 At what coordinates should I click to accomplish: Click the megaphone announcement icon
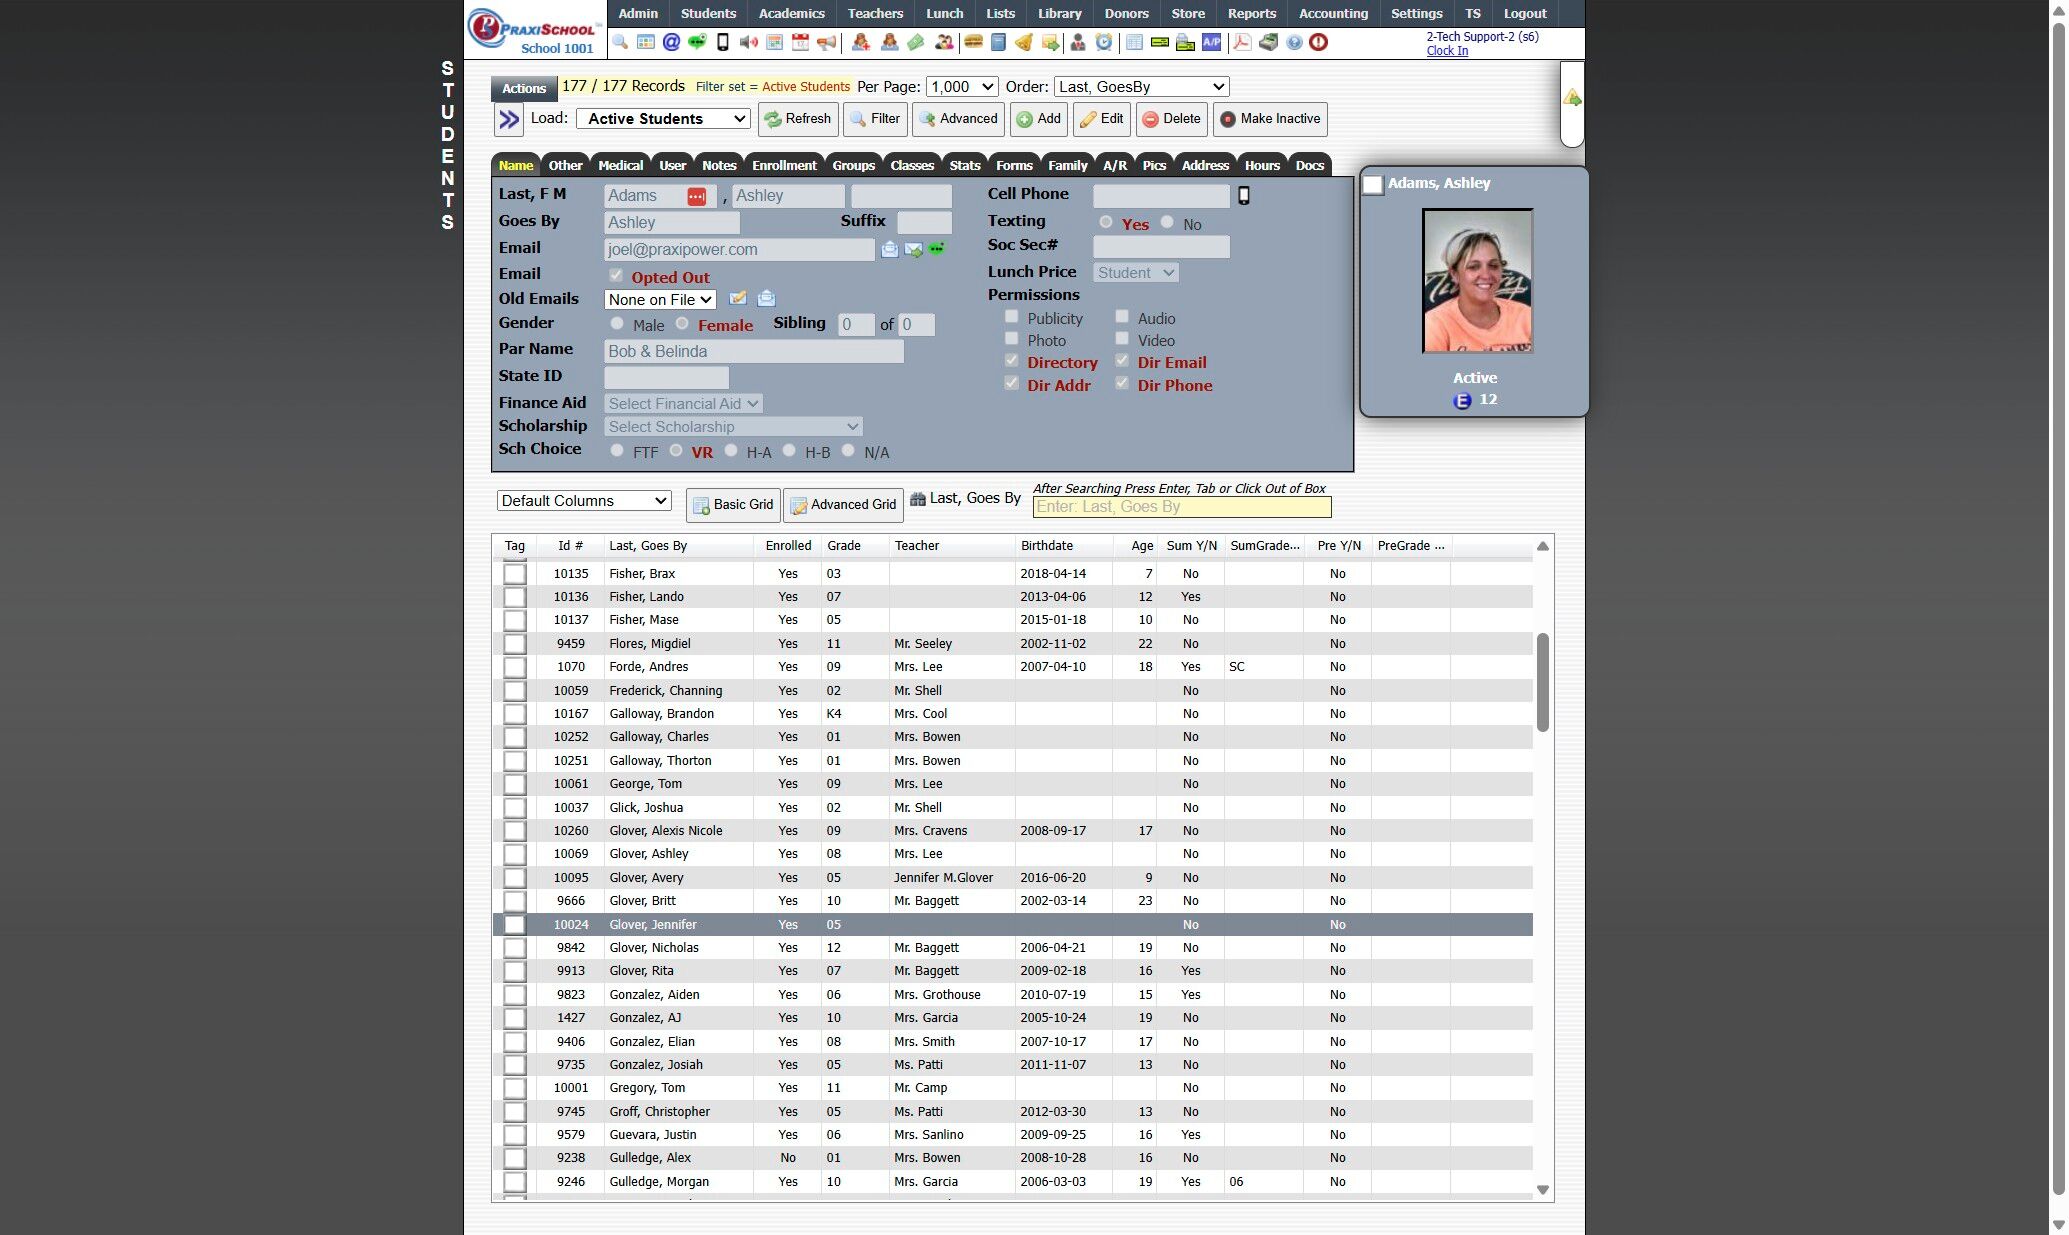pos(826,42)
